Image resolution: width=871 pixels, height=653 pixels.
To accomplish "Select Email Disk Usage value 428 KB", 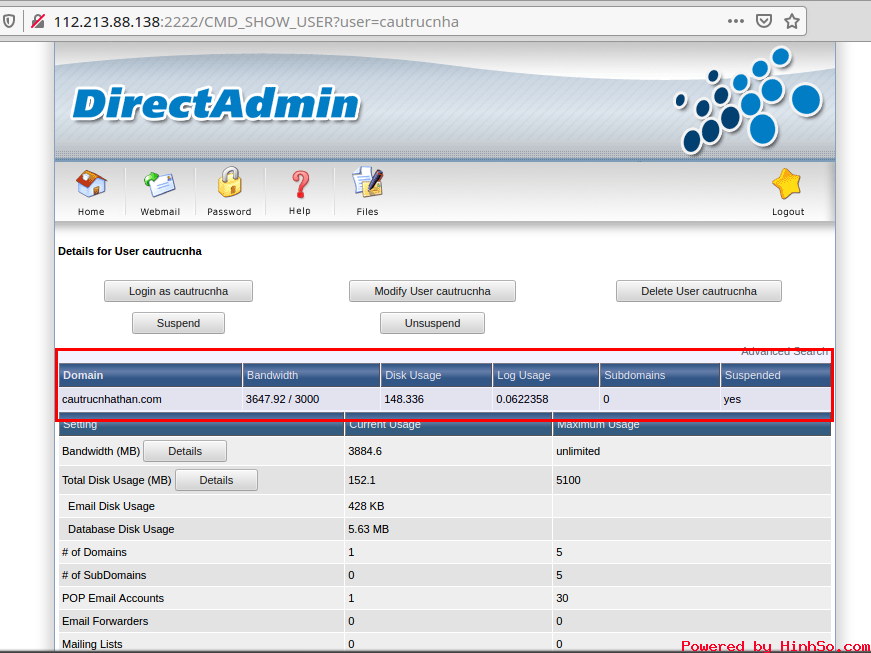I will tap(366, 506).
